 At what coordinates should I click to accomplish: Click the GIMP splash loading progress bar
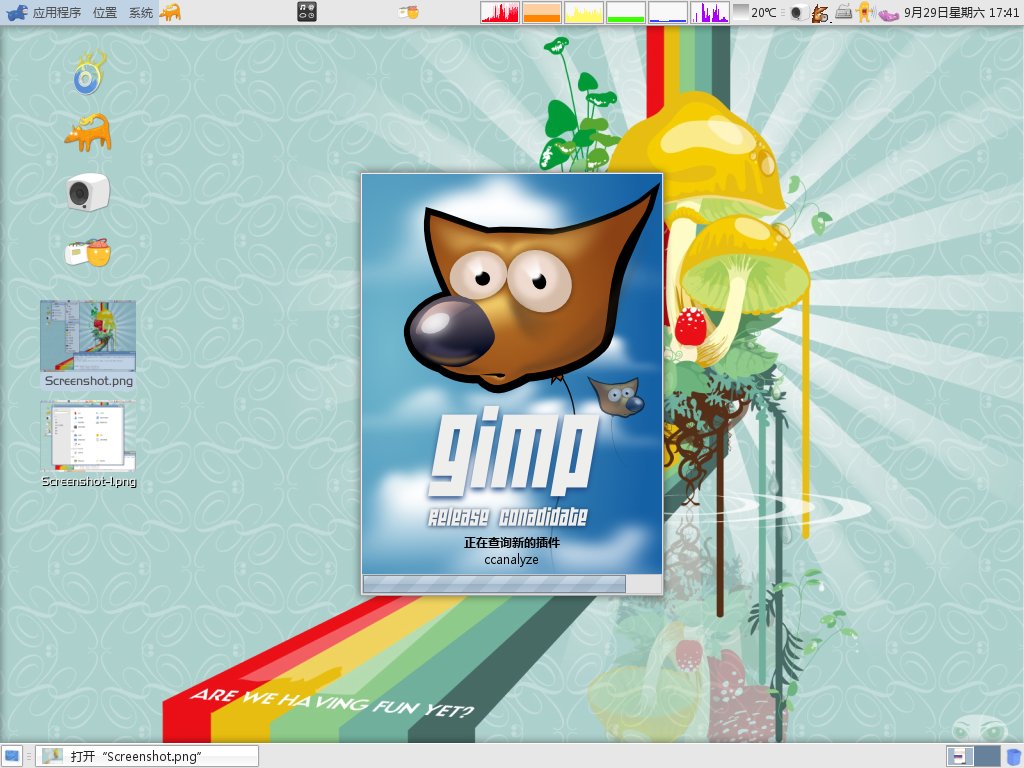point(512,584)
